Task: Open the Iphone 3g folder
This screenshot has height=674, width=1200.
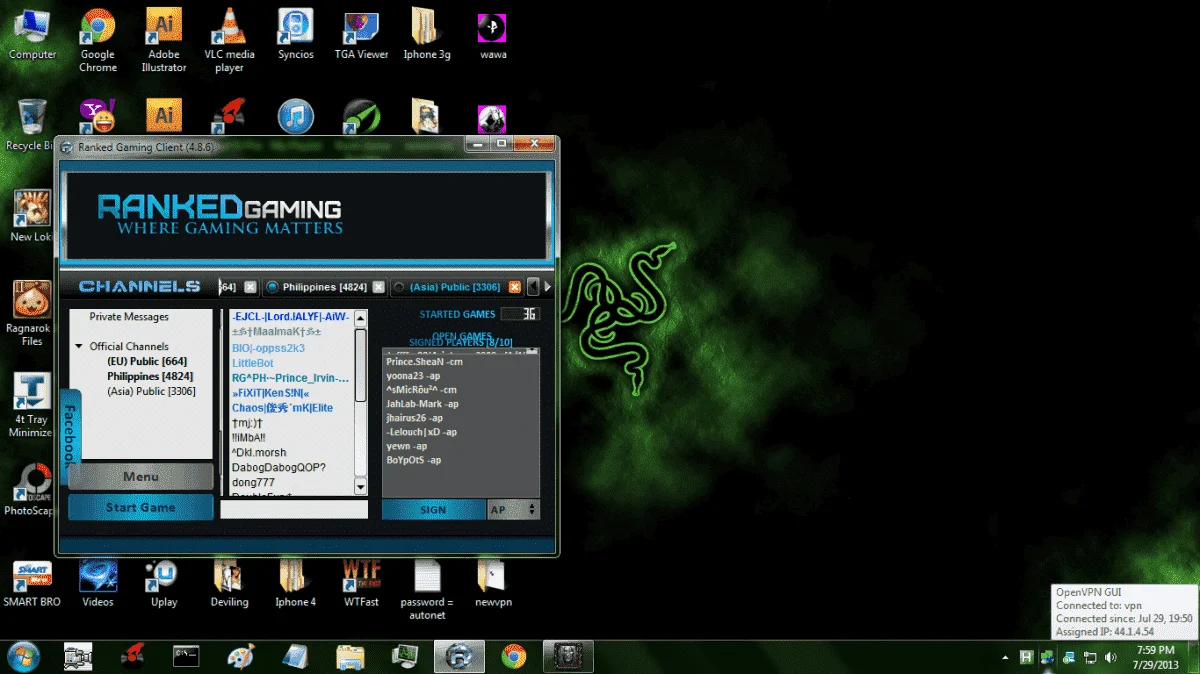Action: 427,35
